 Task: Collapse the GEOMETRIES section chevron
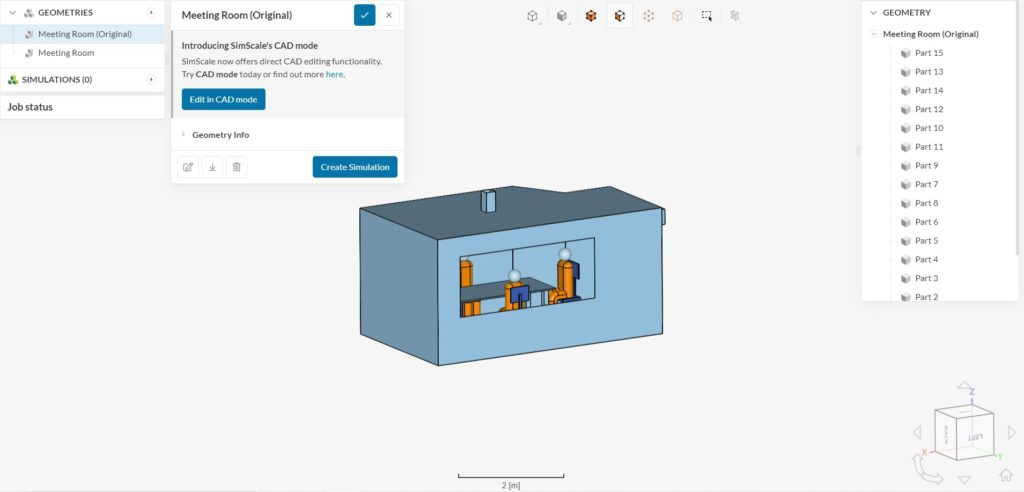coord(12,12)
